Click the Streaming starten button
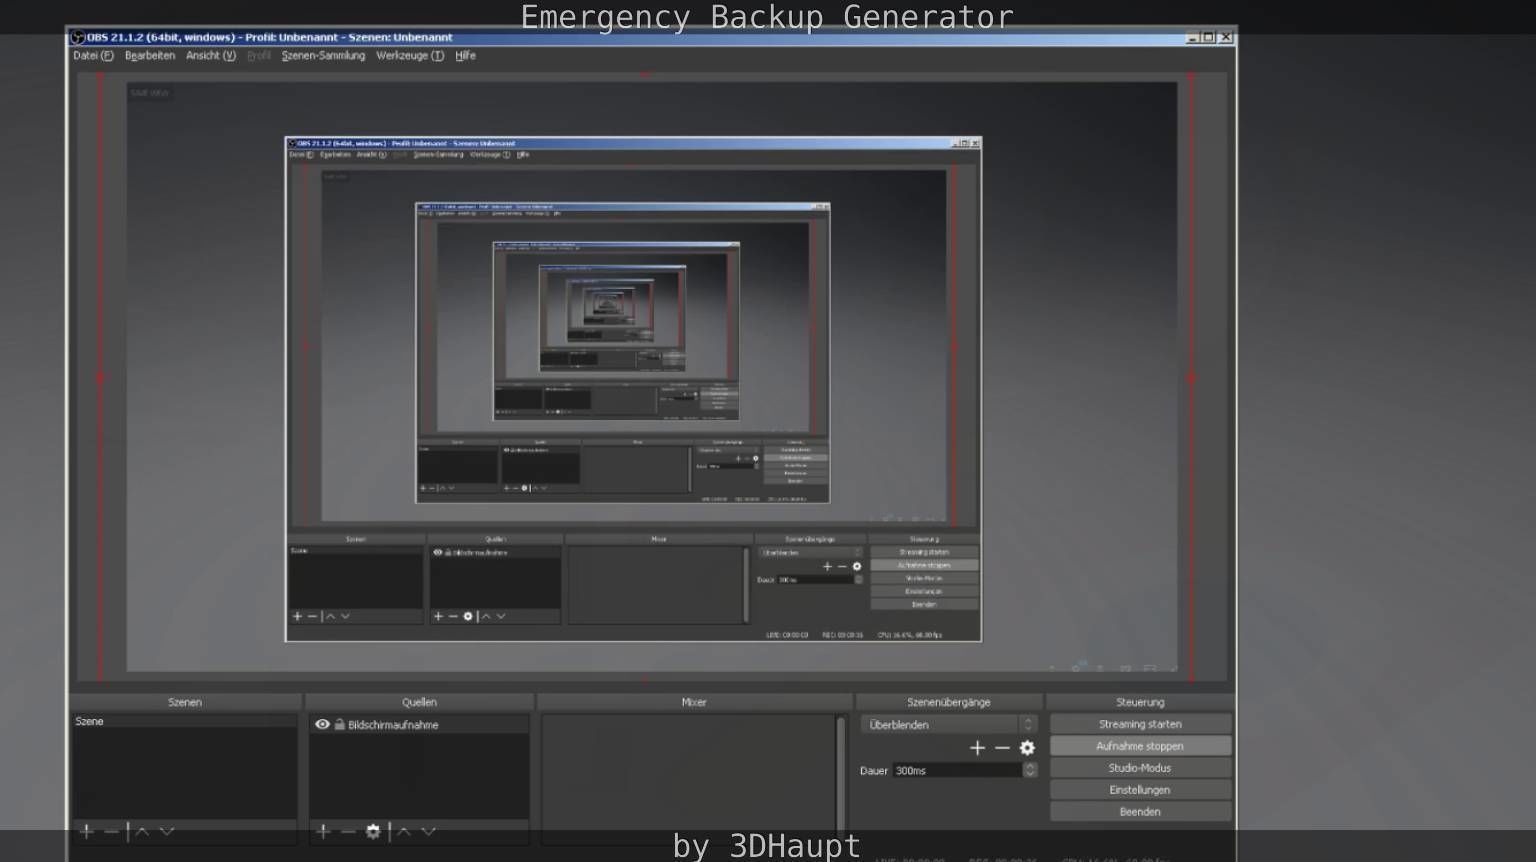 1140,724
